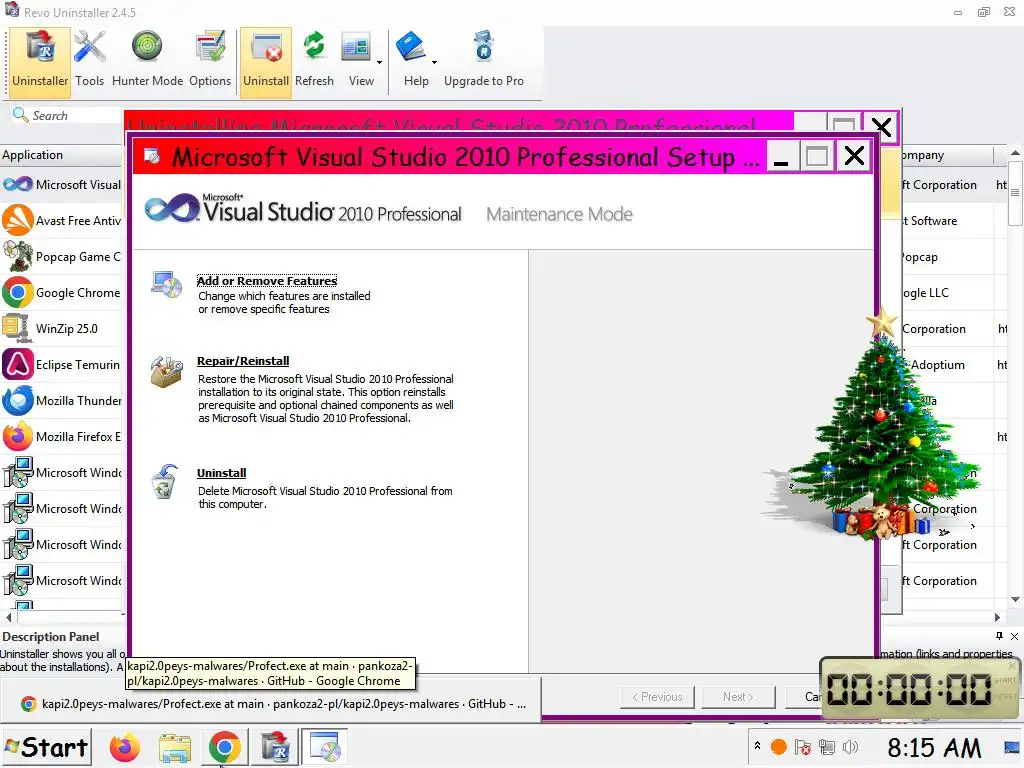The image size is (1024, 768).
Task: Click the Add or Remove Features icon
Action: click(x=167, y=285)
